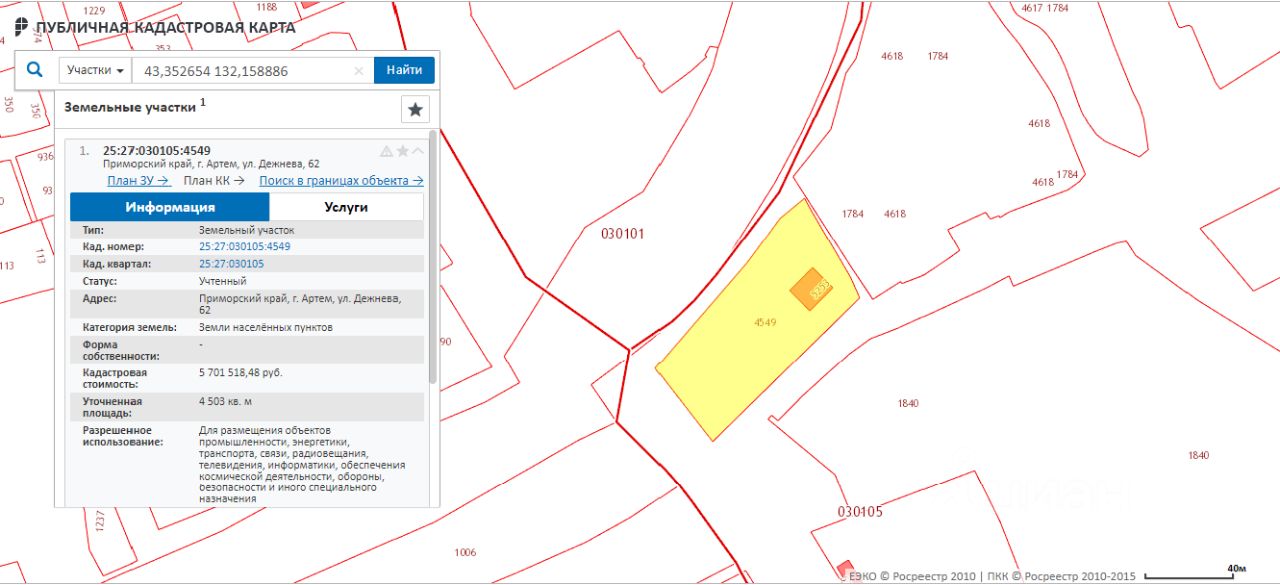This screenshot has height=585, width=1280.
Task: Select the Земельный участок type value
Action: (x=247, y=230)
